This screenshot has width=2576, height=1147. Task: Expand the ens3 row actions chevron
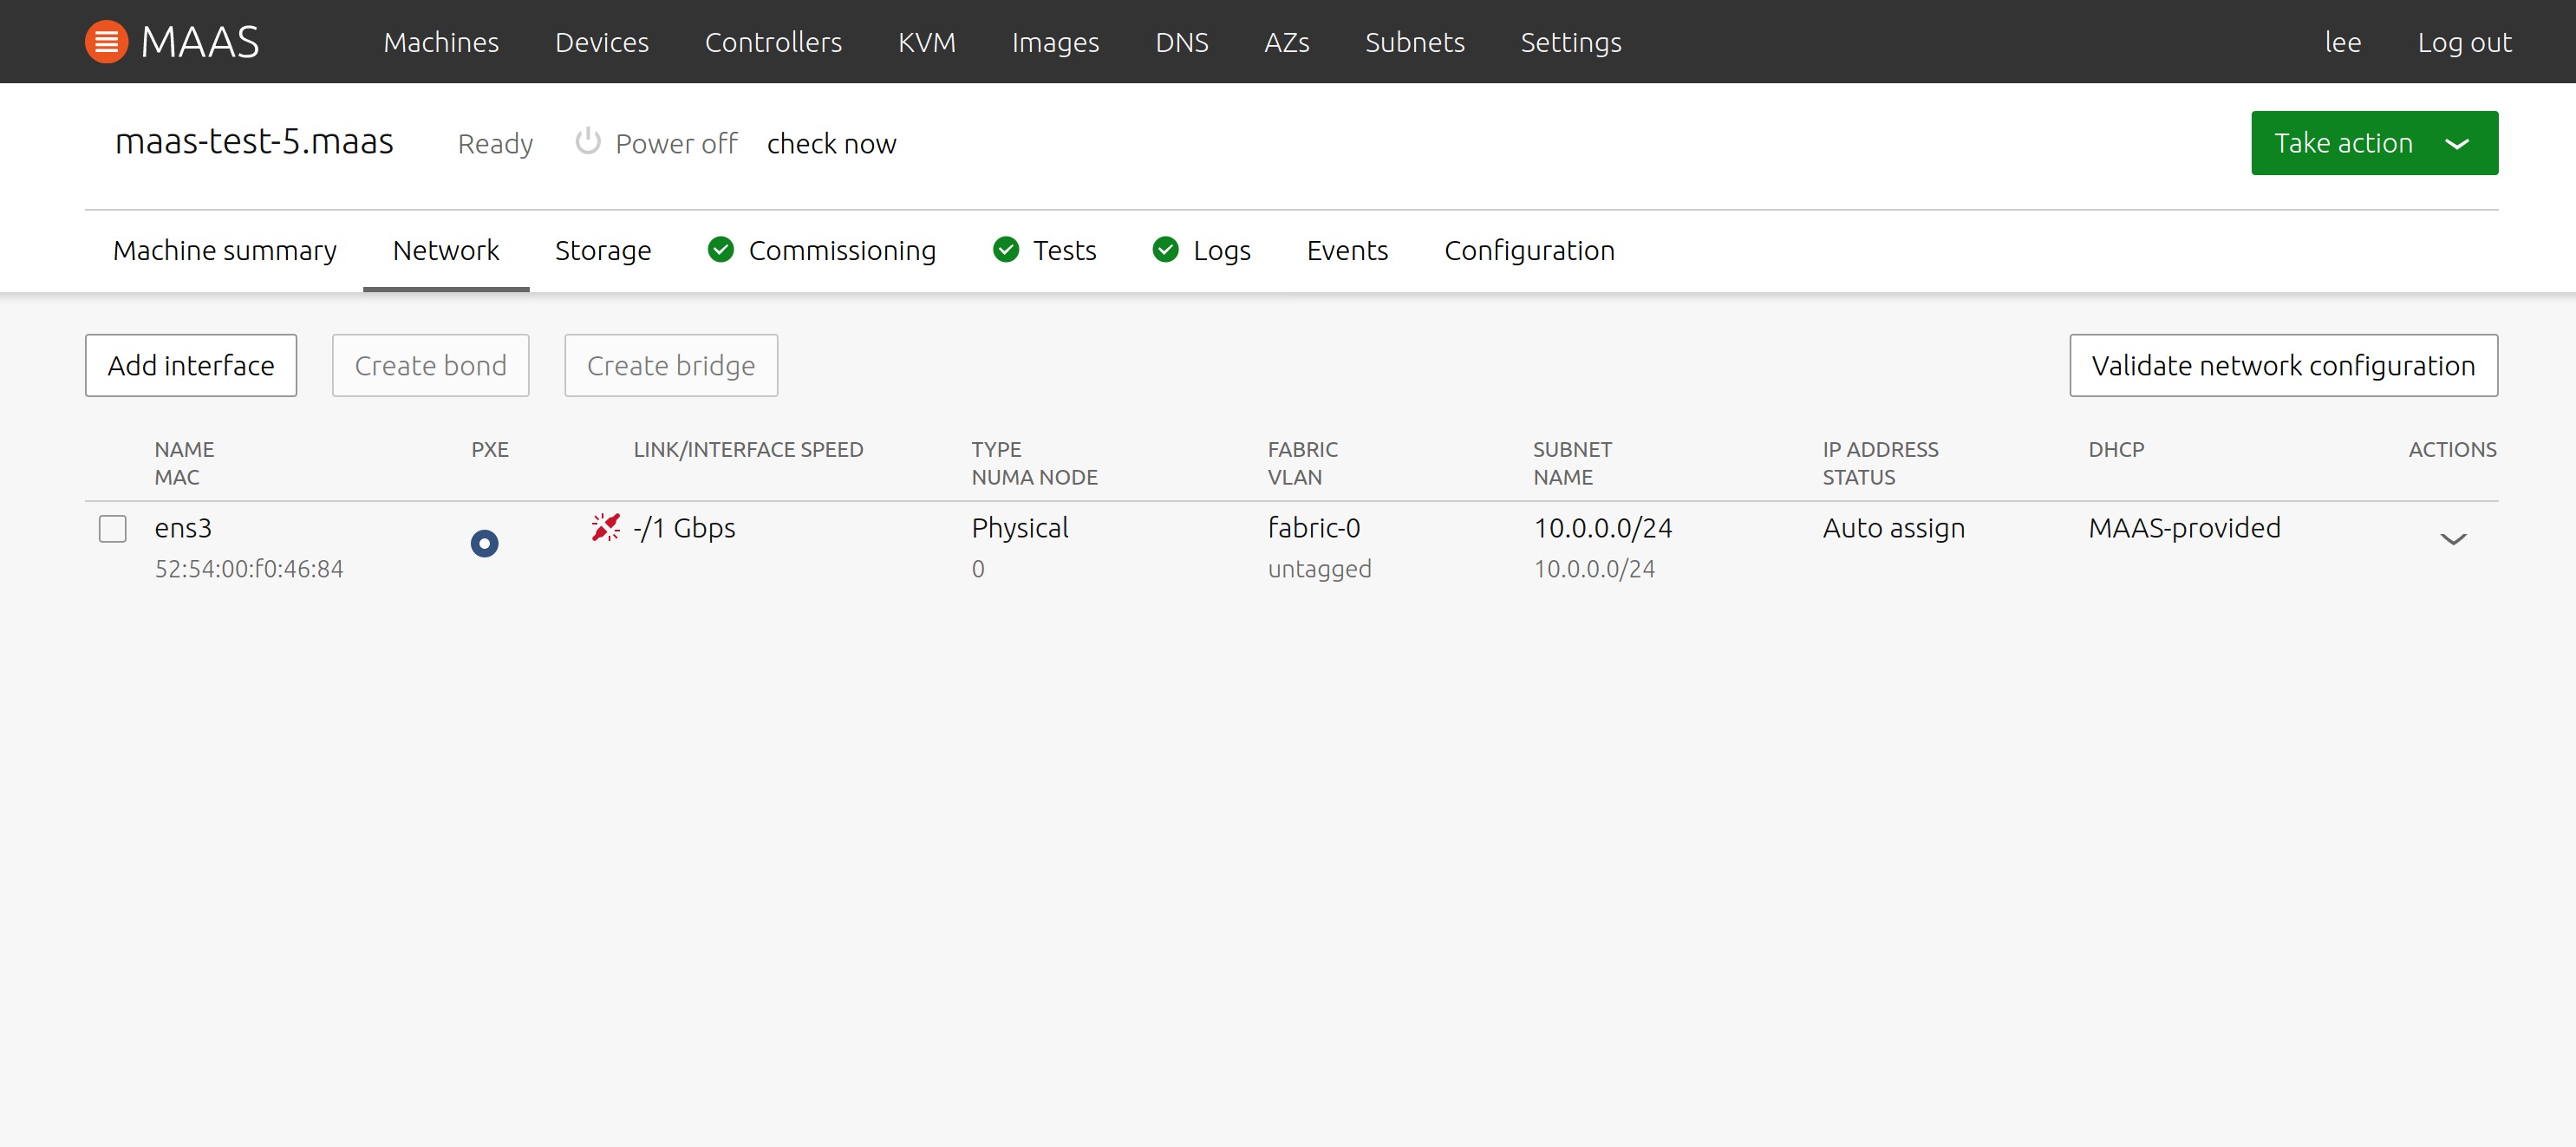[x=2452, y=539]
